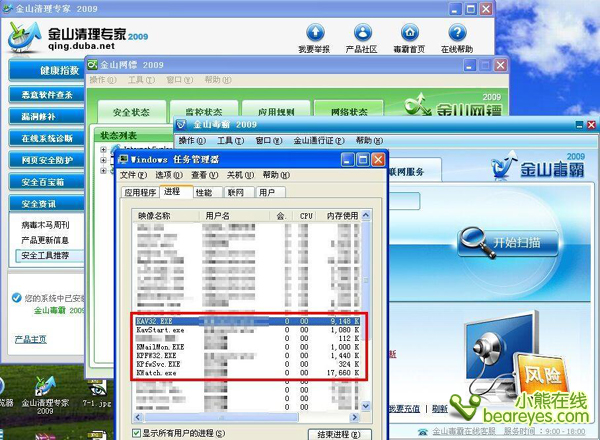600x440 pixels.
Task: Select the KPfwSvc.EXE process row
Action: click(248, 364)
